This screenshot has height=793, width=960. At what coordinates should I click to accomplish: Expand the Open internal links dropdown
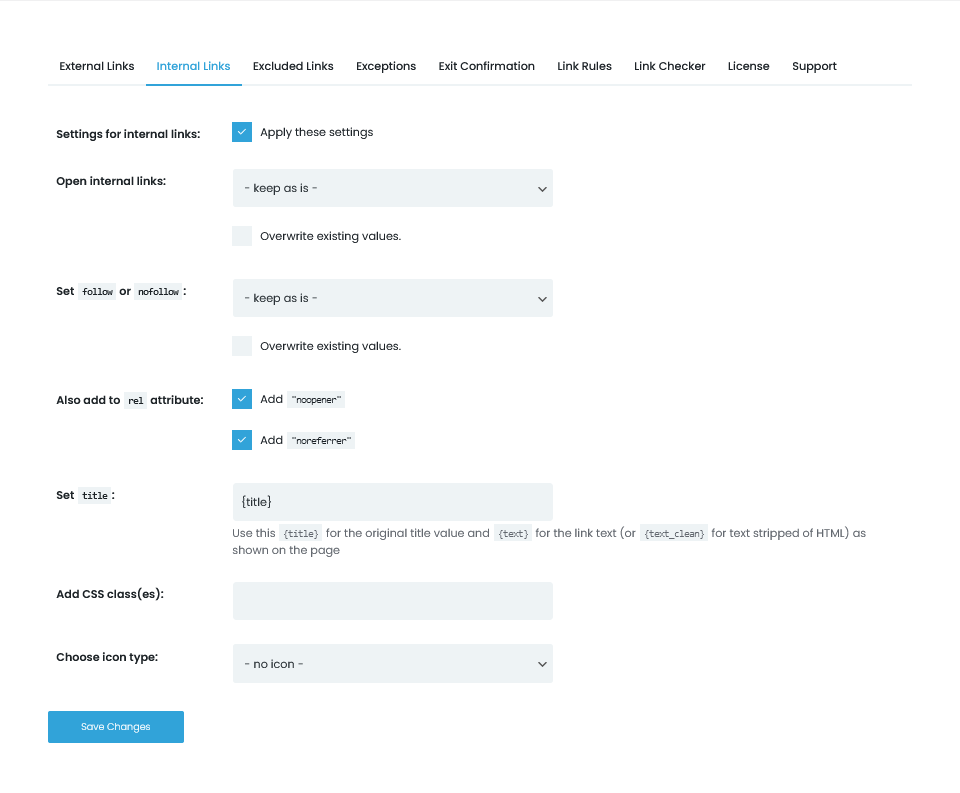tap(392, 188)
